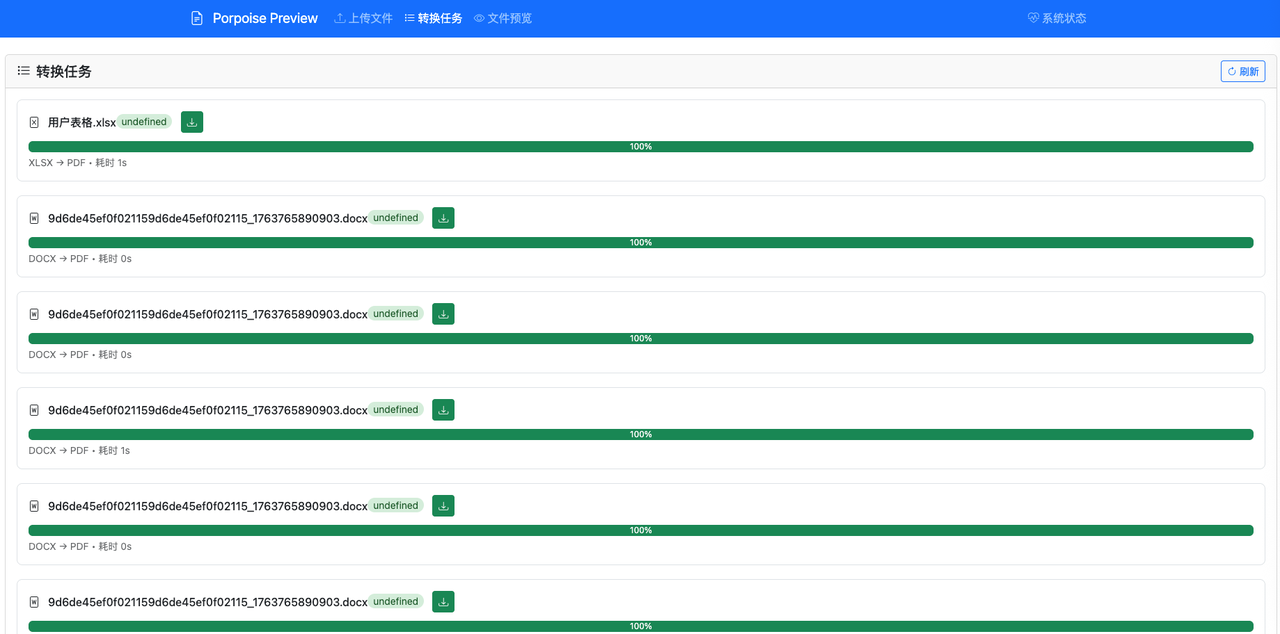Open the 文件预览 navigation tab

[x=503, y=18]
